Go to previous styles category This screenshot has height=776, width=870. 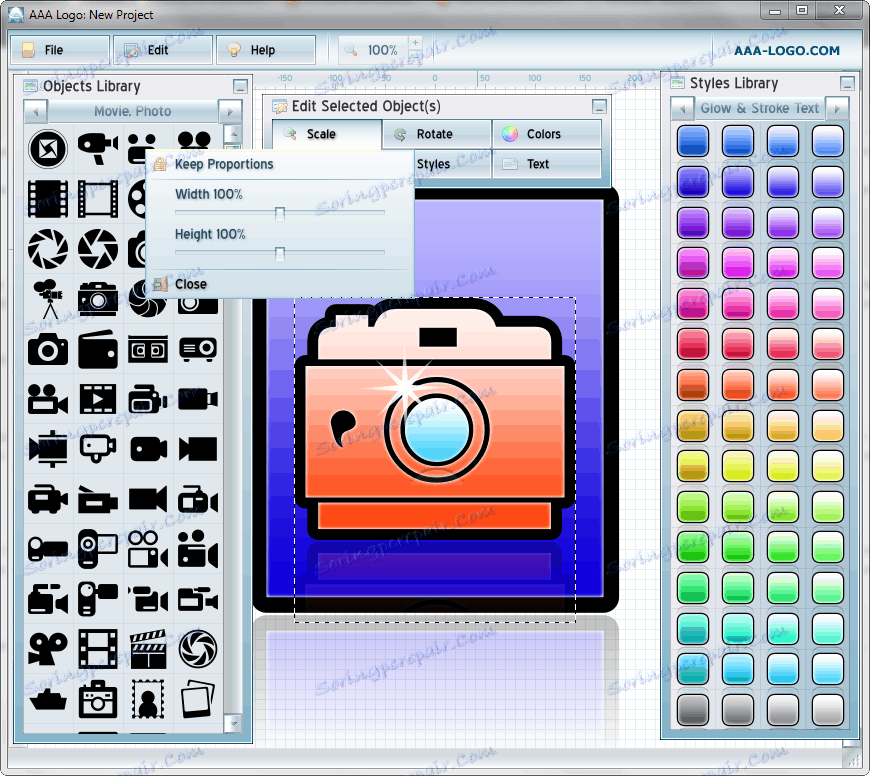tap(682, 109)
